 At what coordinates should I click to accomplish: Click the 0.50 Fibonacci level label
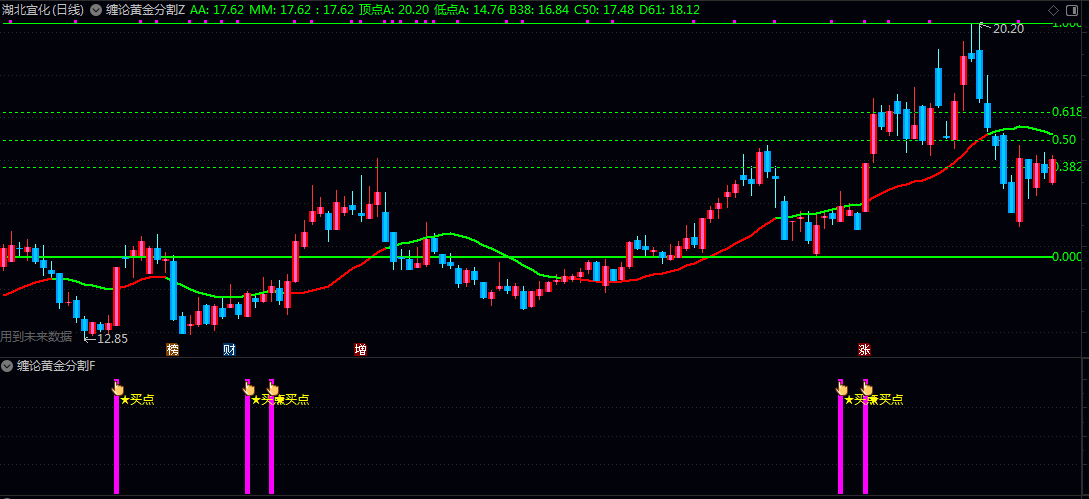pyautogui.click(x=1065, y=140)
